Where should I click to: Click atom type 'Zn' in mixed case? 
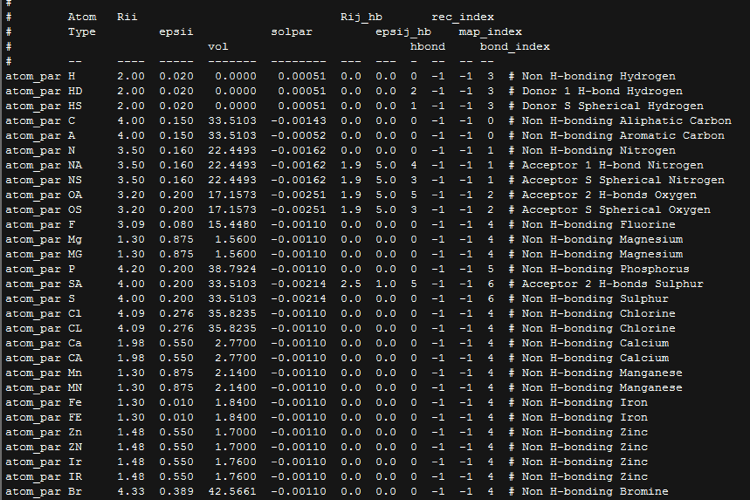click(x=75, y=433)
